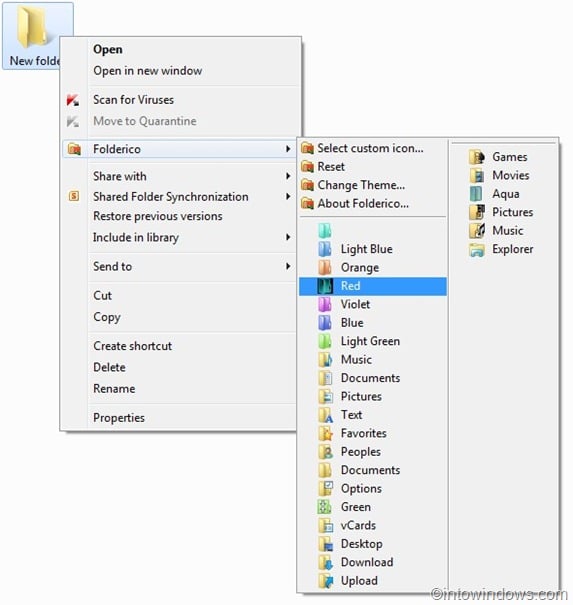Click the Folderico icon in context menu

[74, 149]
